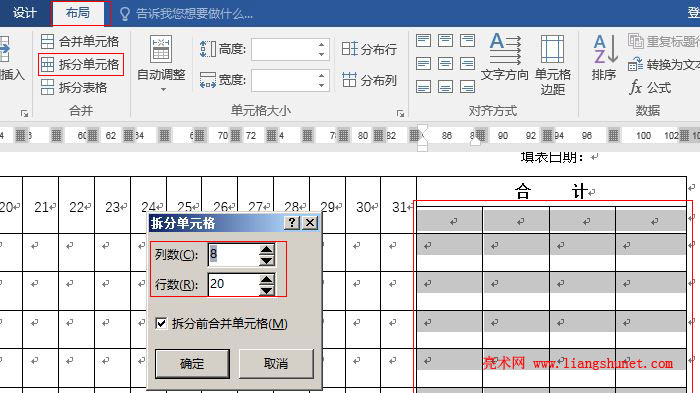Image resolution: width=700 pixels, height=393 pixels.
Task: Decrease the row count (行数) spinner
Action: pos(267,290)
